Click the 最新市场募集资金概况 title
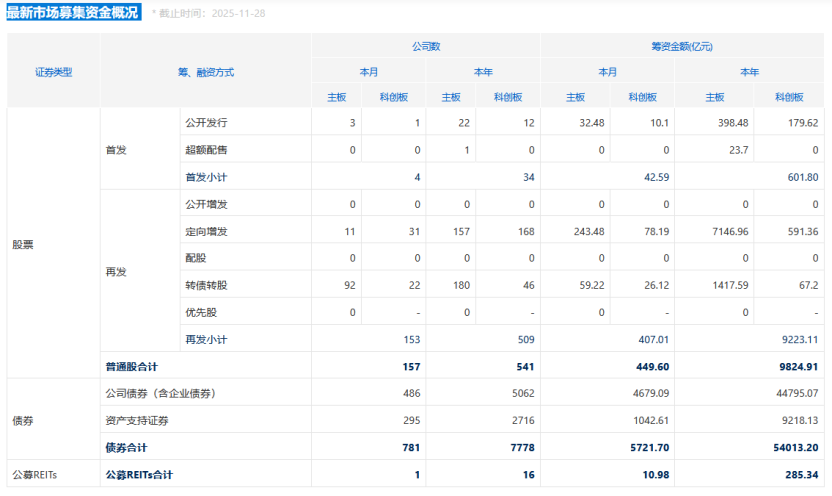 coord(73,13)
